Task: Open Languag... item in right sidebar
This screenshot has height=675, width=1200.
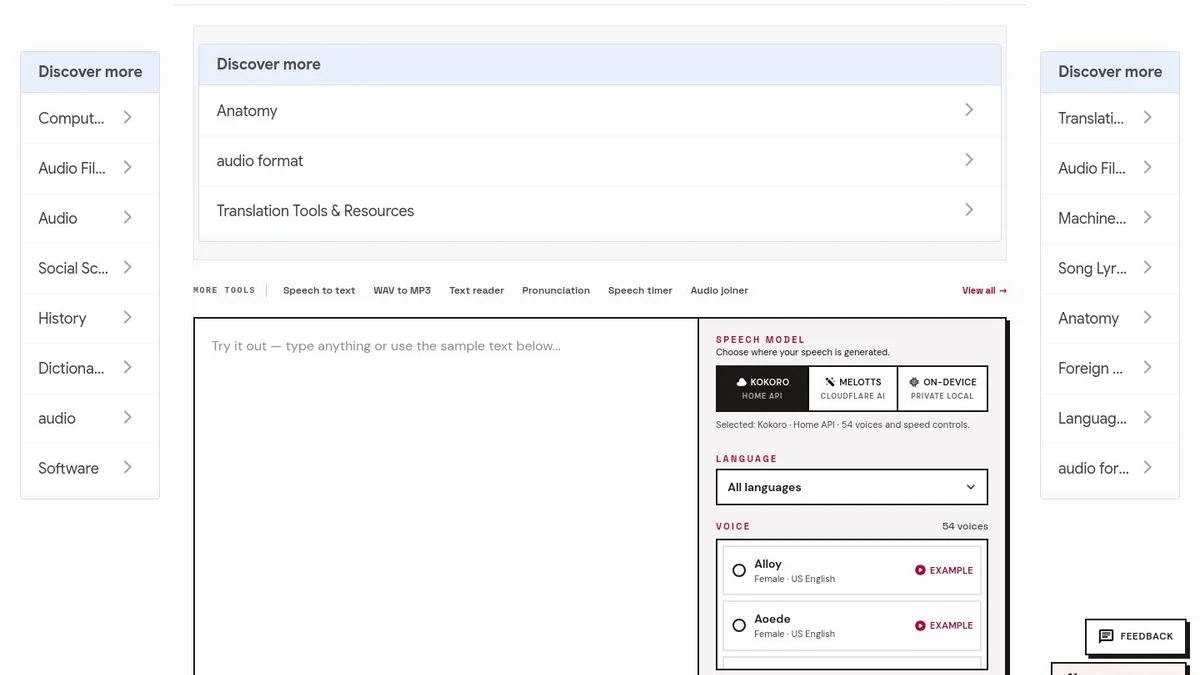Action: [1110, 418]
